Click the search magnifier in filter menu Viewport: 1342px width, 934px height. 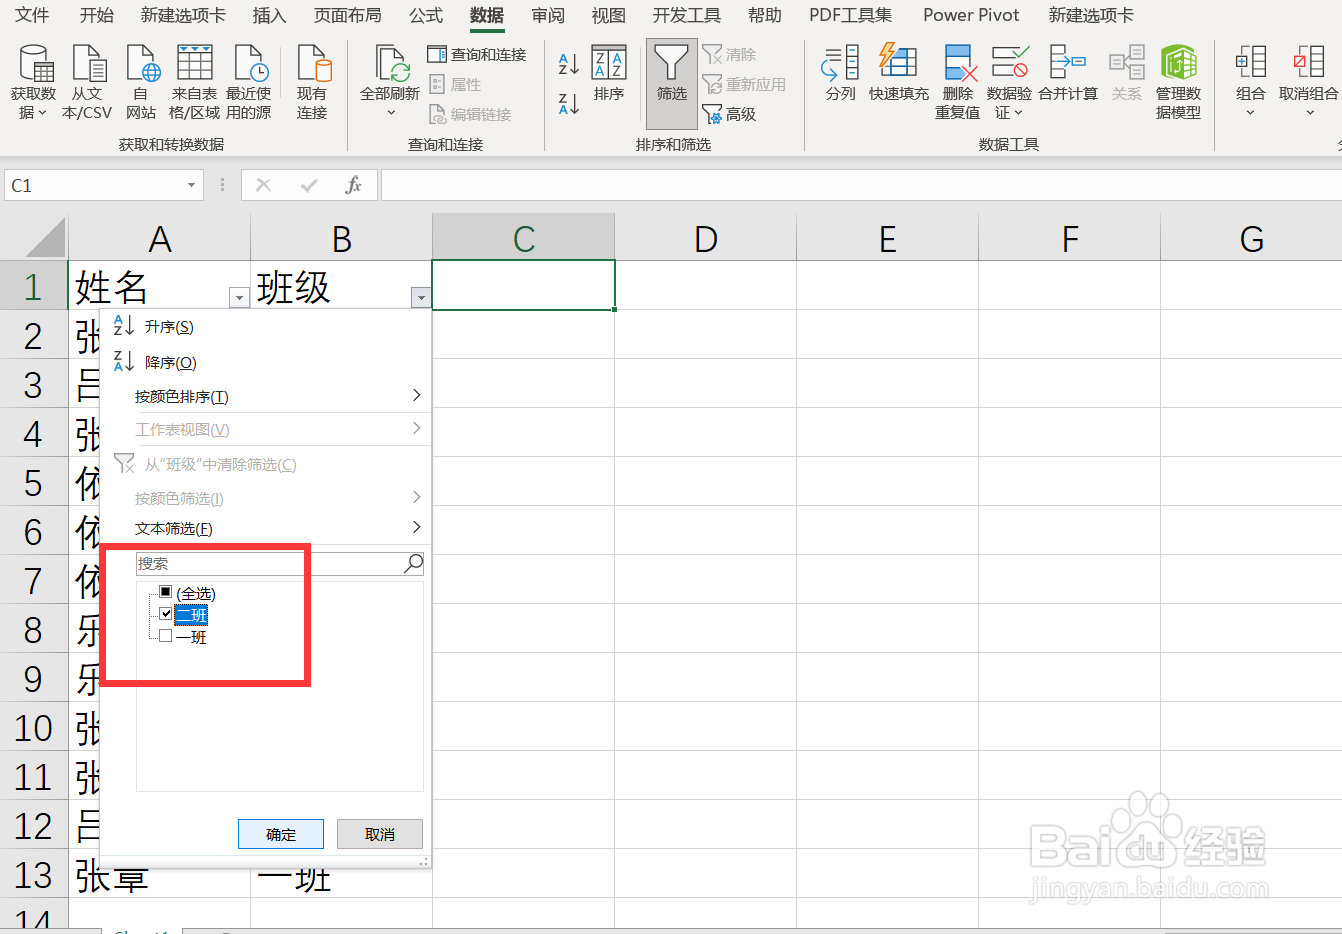click(413, 564)
